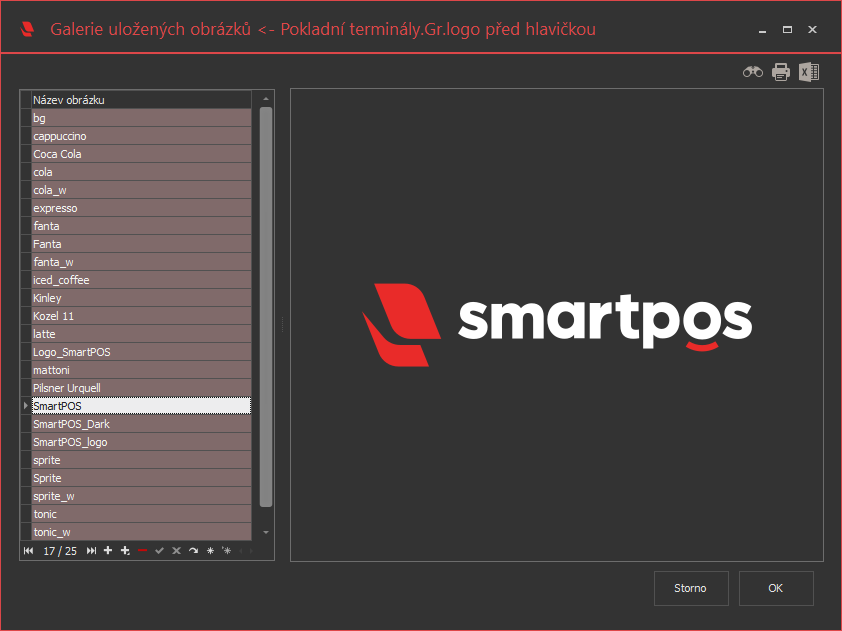Screen dimensions: 842x631
Task: Select the 'cola_w' row
Action: [x=141, y=190]
